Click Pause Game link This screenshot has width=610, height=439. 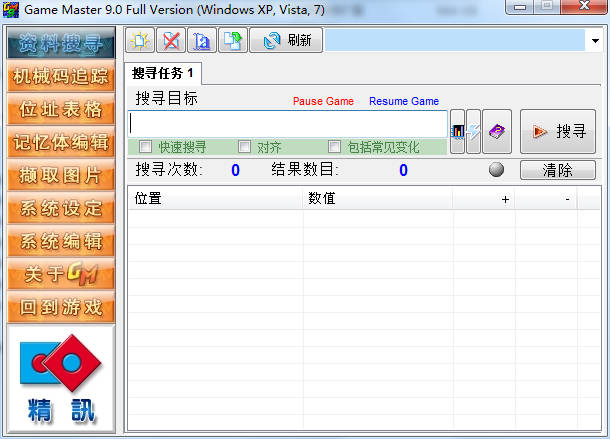click(x=323, y=101)
